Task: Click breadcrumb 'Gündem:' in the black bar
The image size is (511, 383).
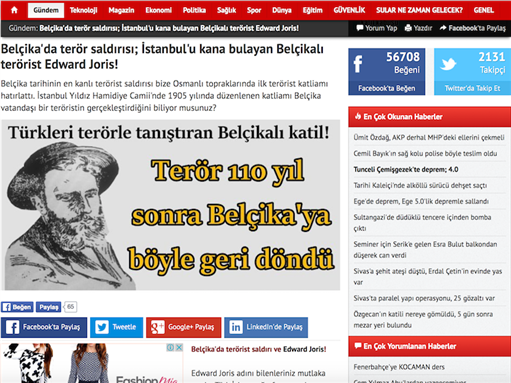Action: point(23,28)
